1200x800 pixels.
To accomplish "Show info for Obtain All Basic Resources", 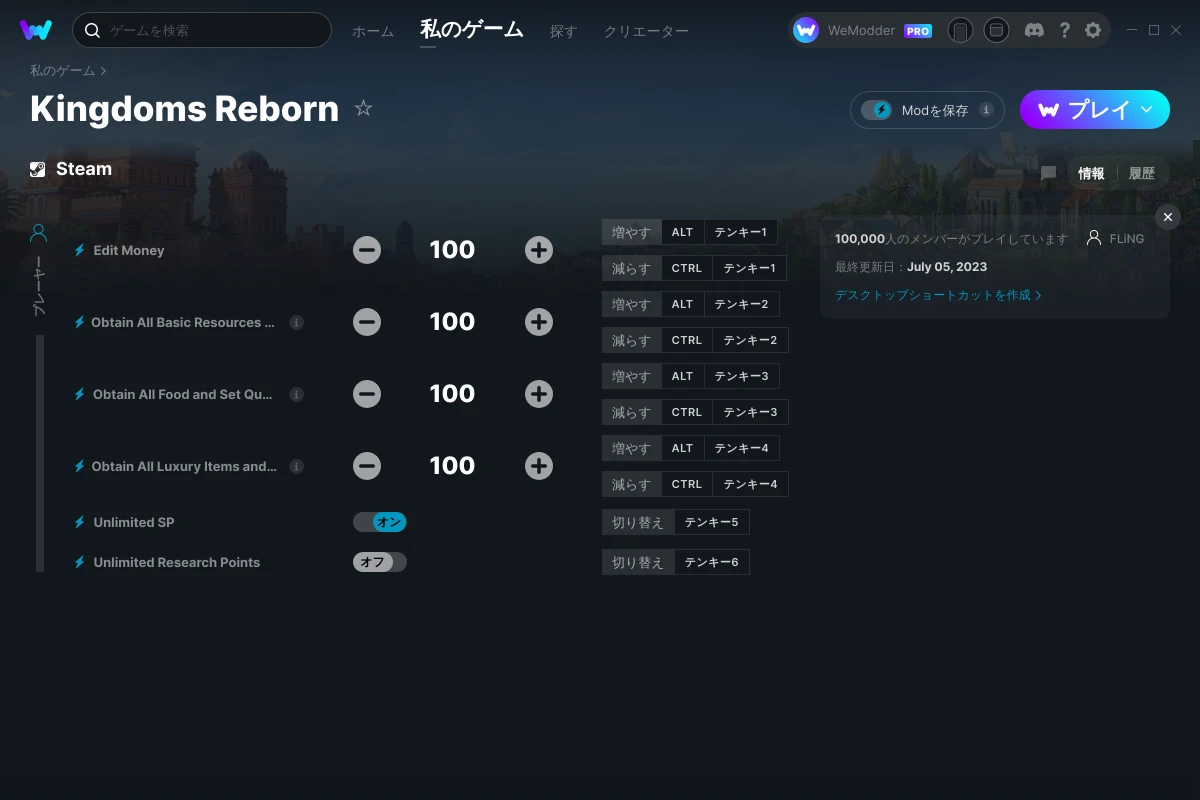I will click(x=296, y=323).
